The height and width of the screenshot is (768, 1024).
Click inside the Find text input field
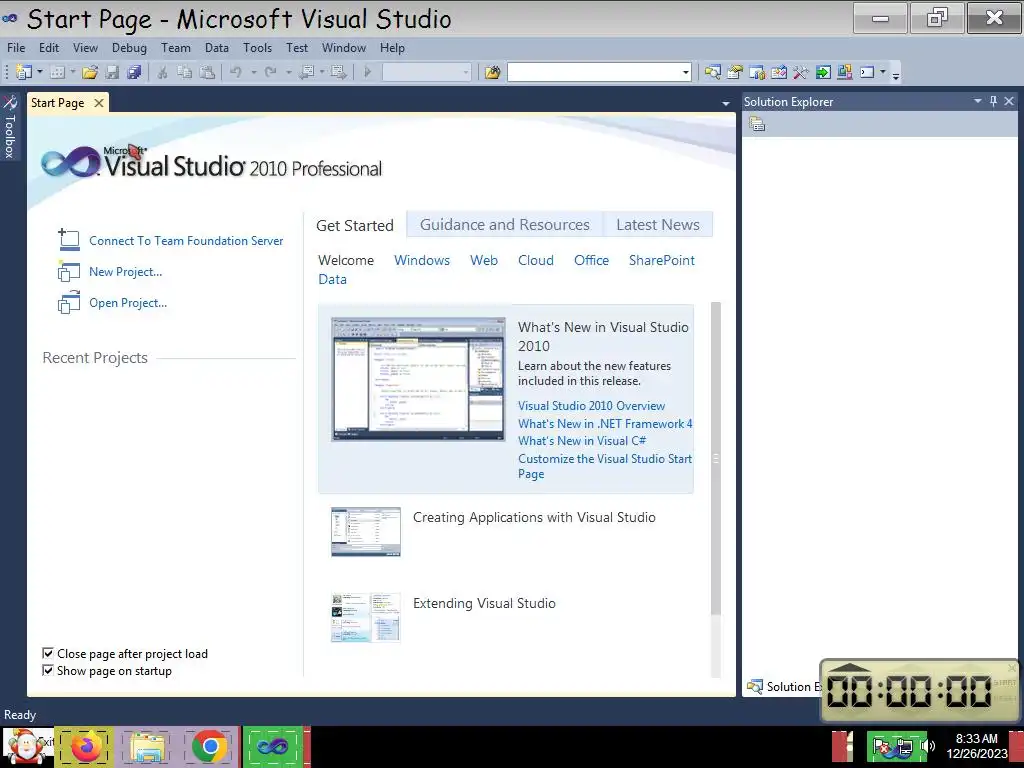point(594,72)
